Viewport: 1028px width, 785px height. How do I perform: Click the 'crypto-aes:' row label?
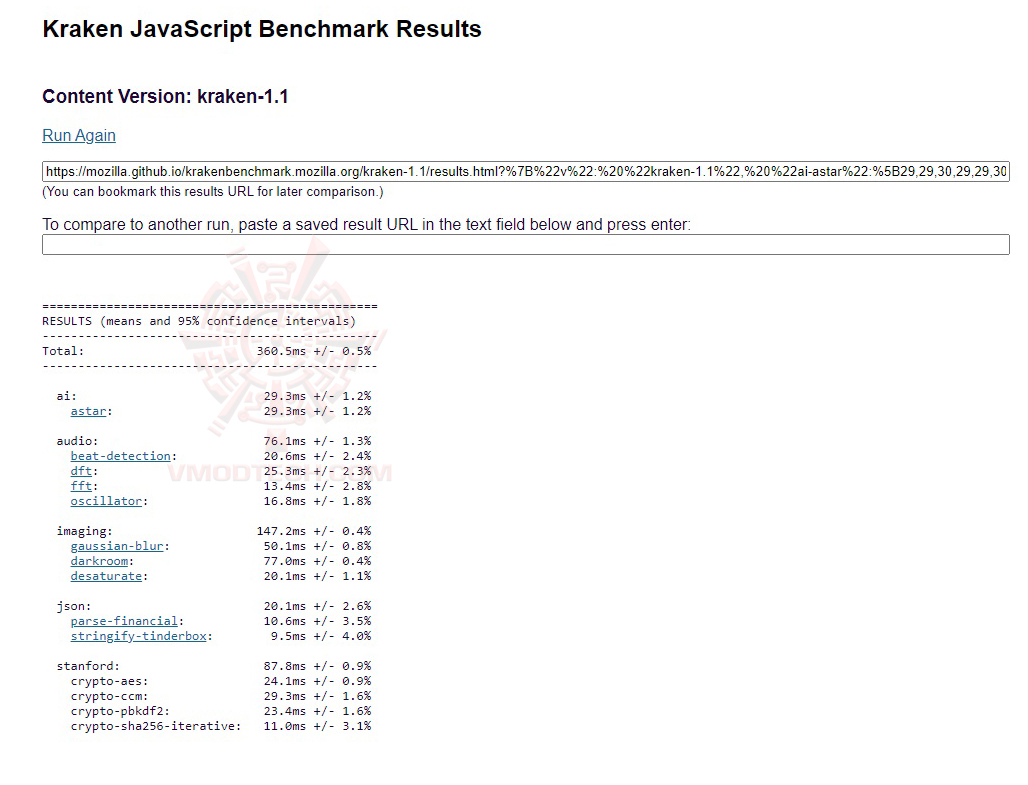pos(109,681)
